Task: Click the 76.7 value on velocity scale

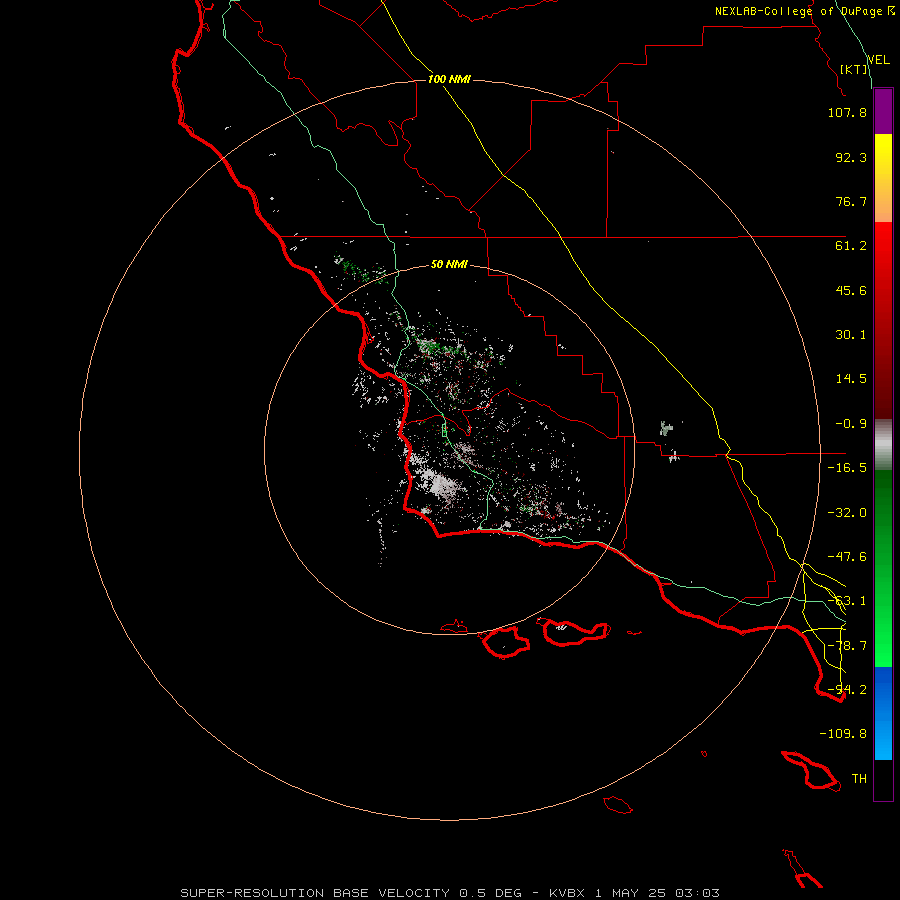Action: point(851,201)
